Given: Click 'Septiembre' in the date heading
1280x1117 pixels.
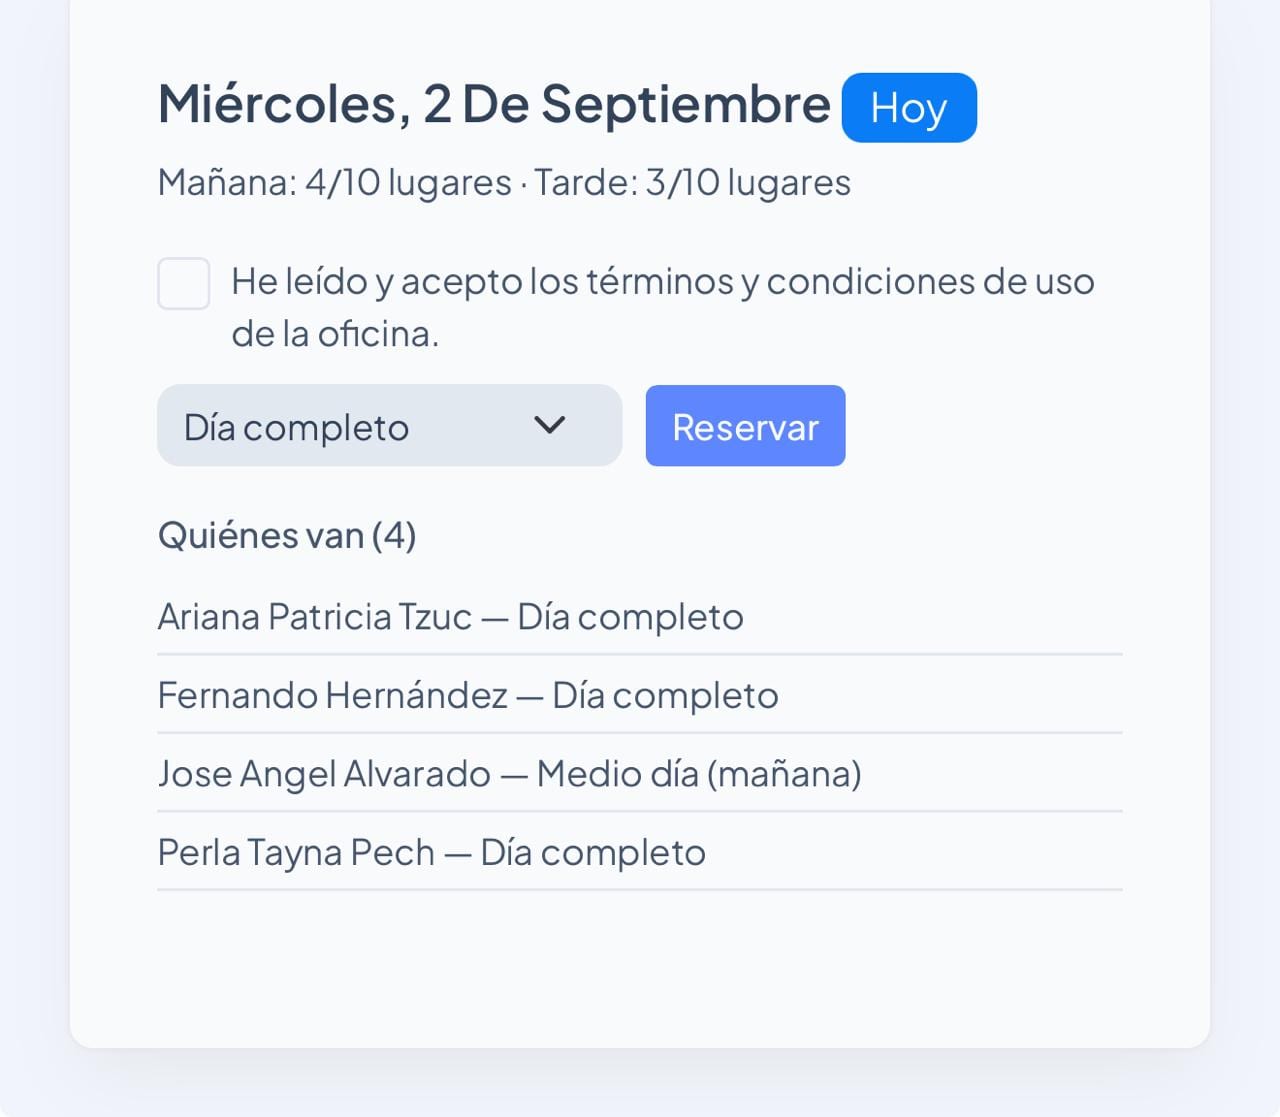Looking at the screenshot, I should point(685,106).
